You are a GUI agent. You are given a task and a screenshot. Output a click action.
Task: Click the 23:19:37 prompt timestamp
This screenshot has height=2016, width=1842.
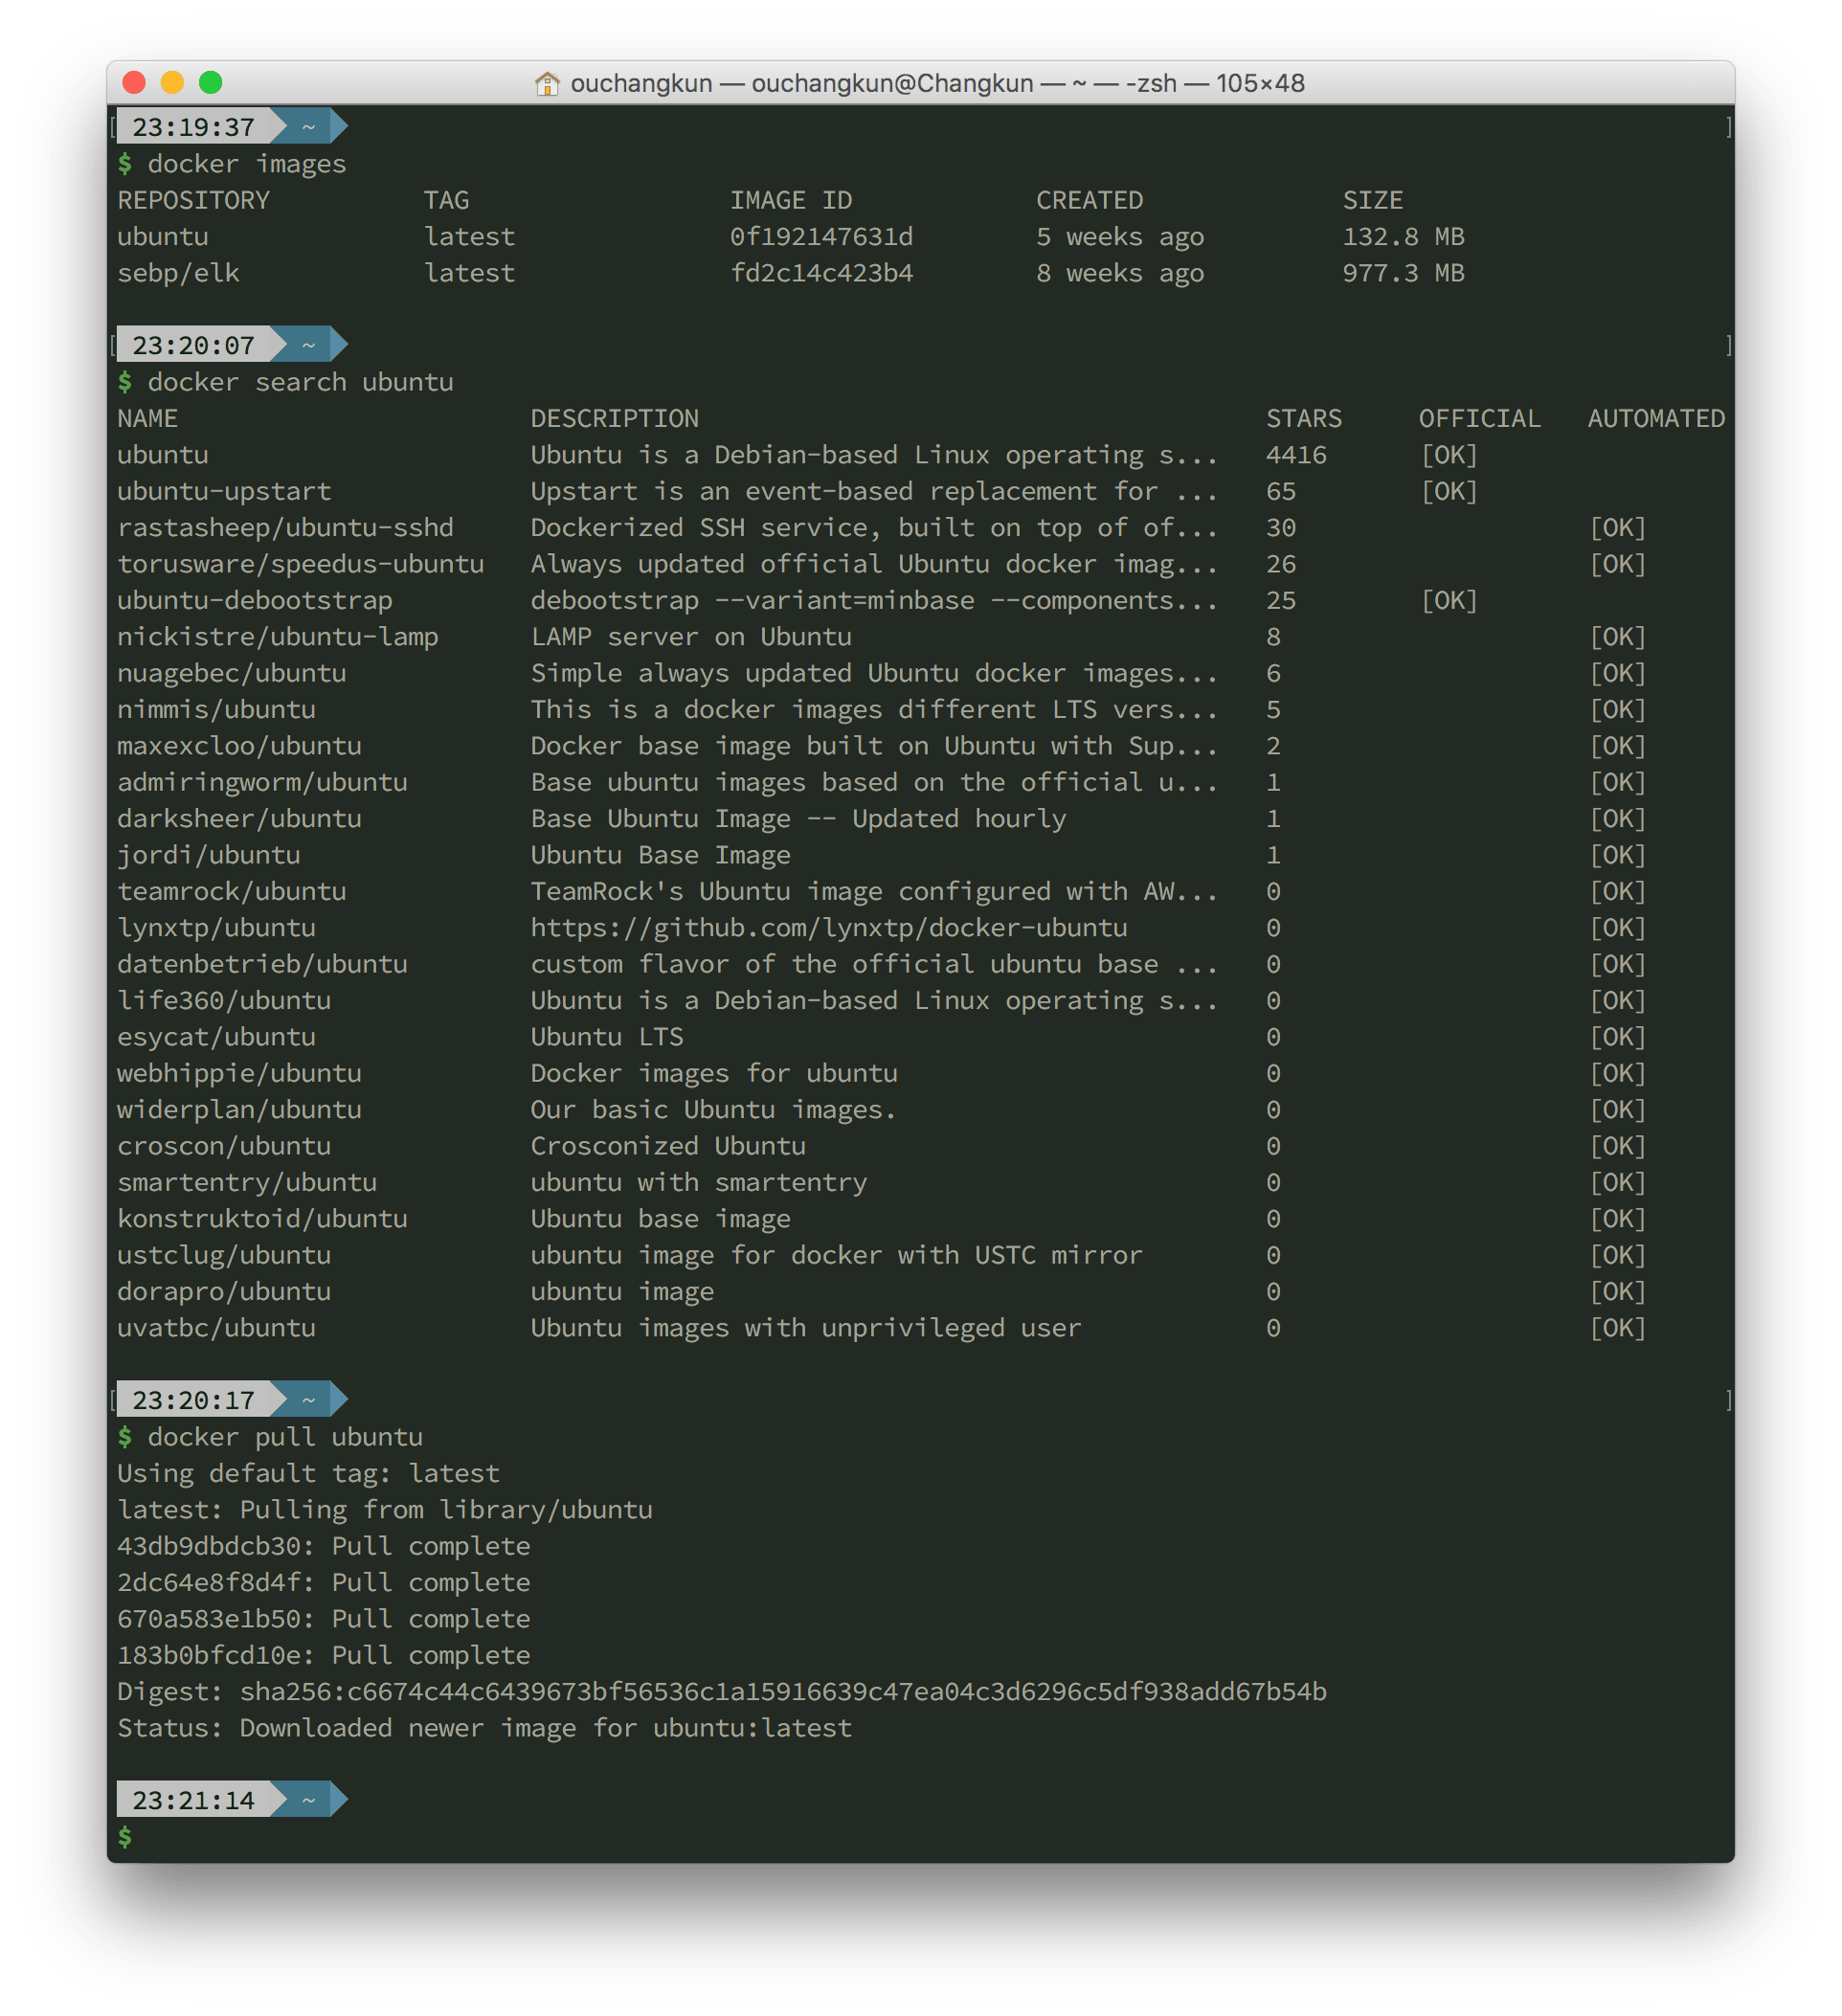coord(193,127)
